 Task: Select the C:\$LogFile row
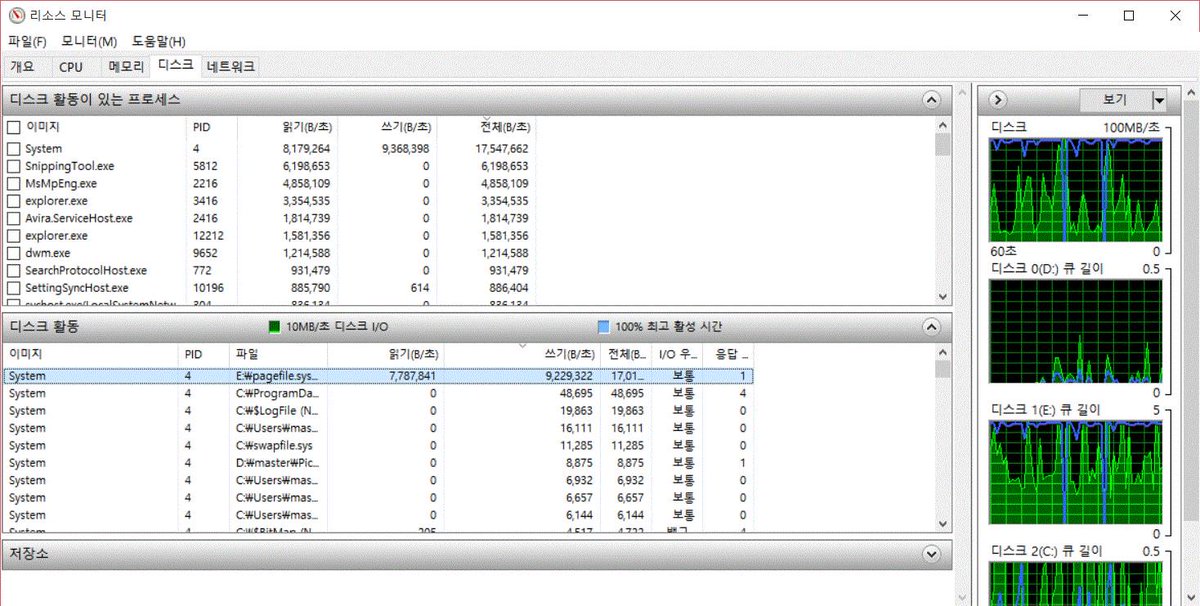tap(379, 411)
